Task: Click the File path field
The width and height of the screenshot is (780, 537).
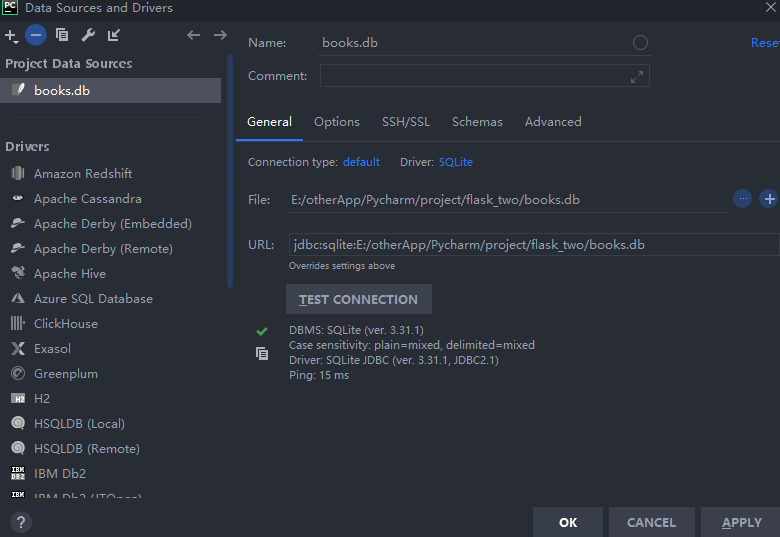Action: [x=508, y=200]
